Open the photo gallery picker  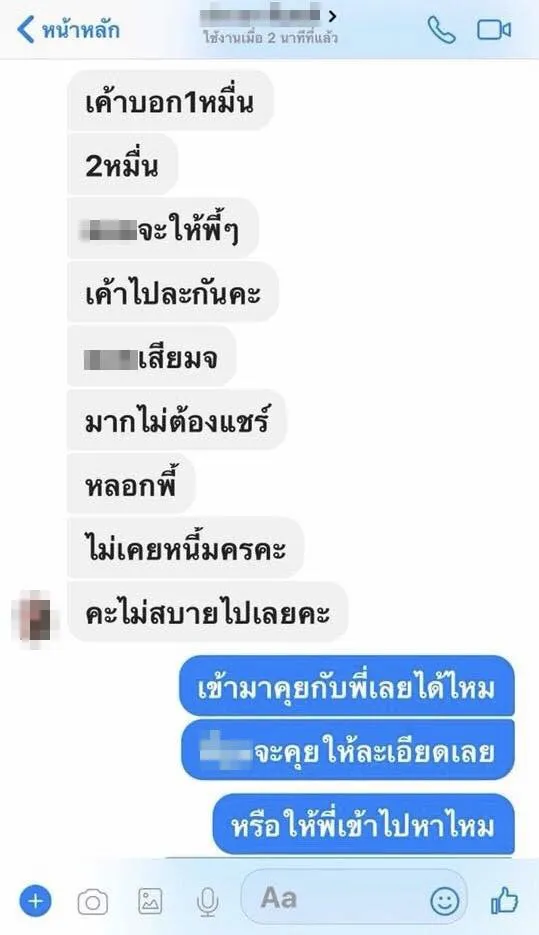[x=150, y=901]
